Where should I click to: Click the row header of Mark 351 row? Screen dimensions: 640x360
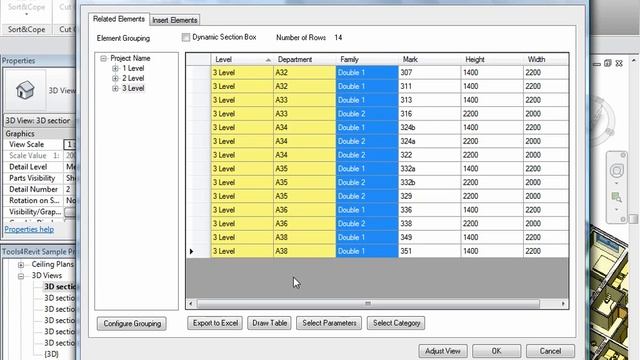pyautogui.click(x=198, y=251)
